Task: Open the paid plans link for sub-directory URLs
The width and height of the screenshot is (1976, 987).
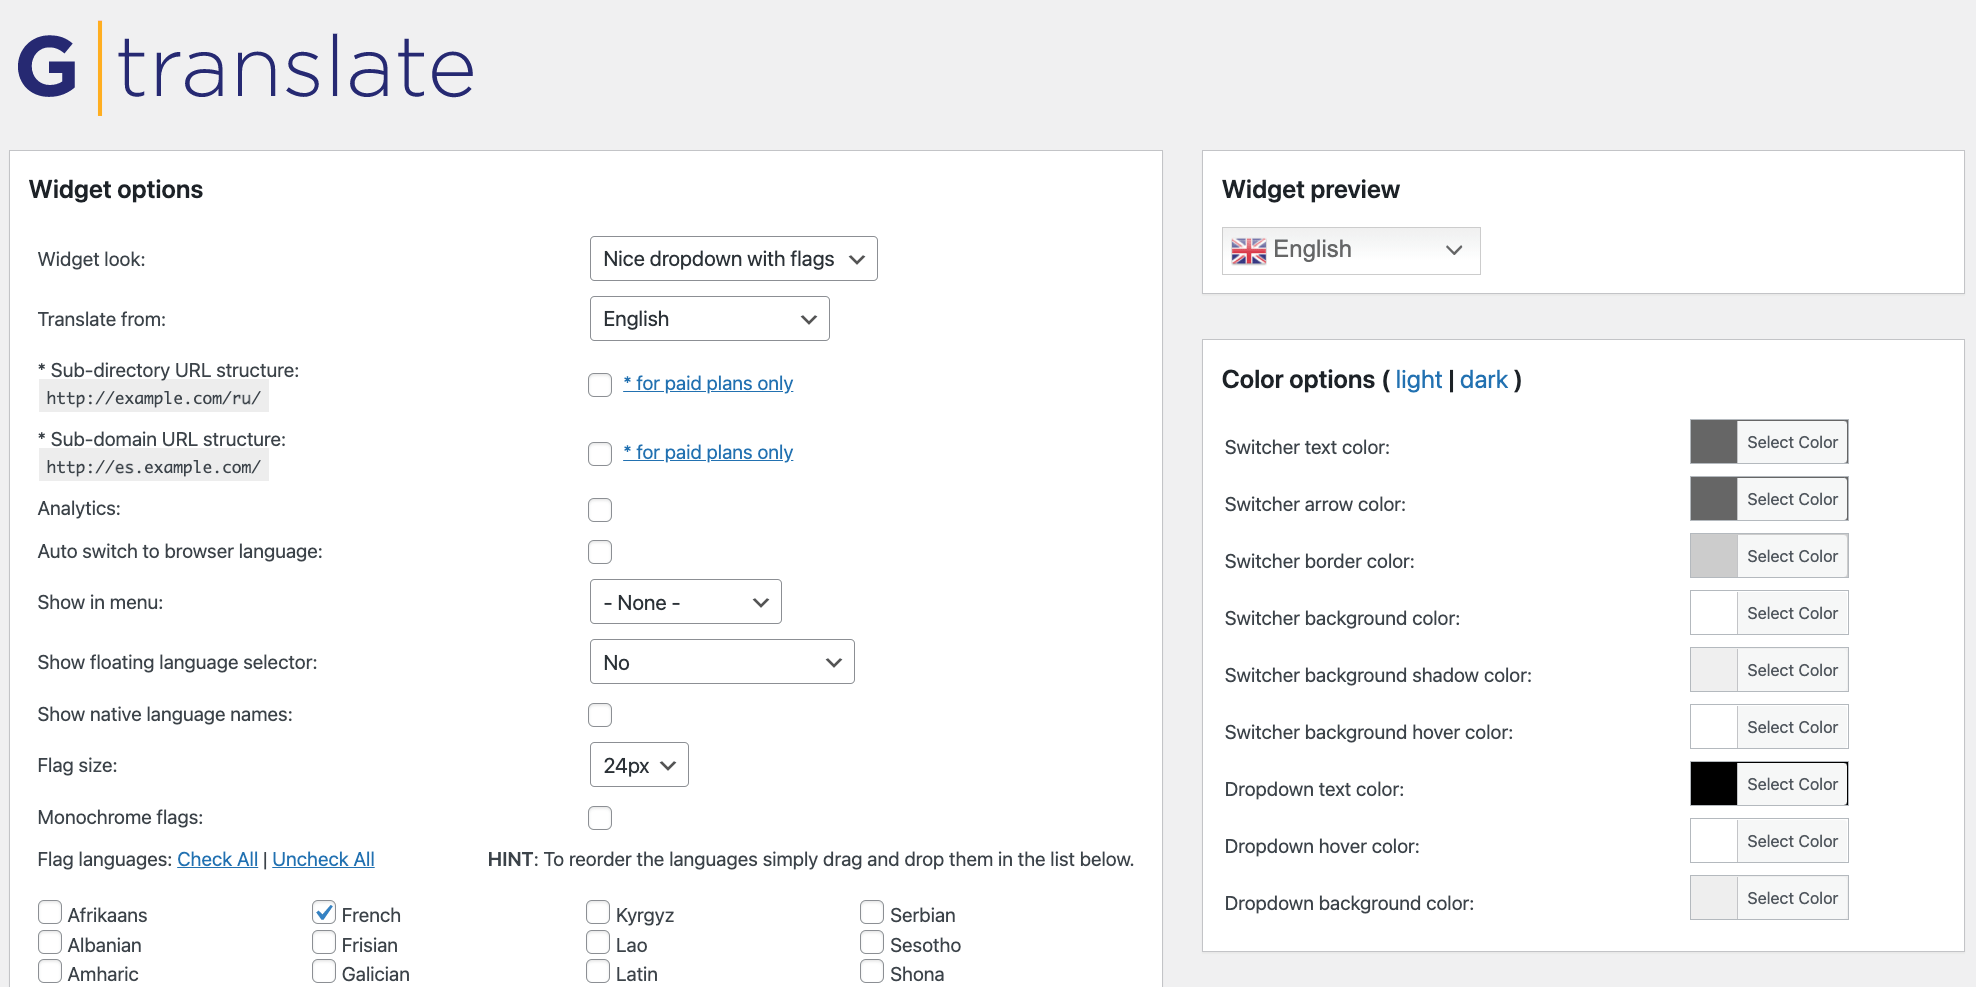Action: 707,383
